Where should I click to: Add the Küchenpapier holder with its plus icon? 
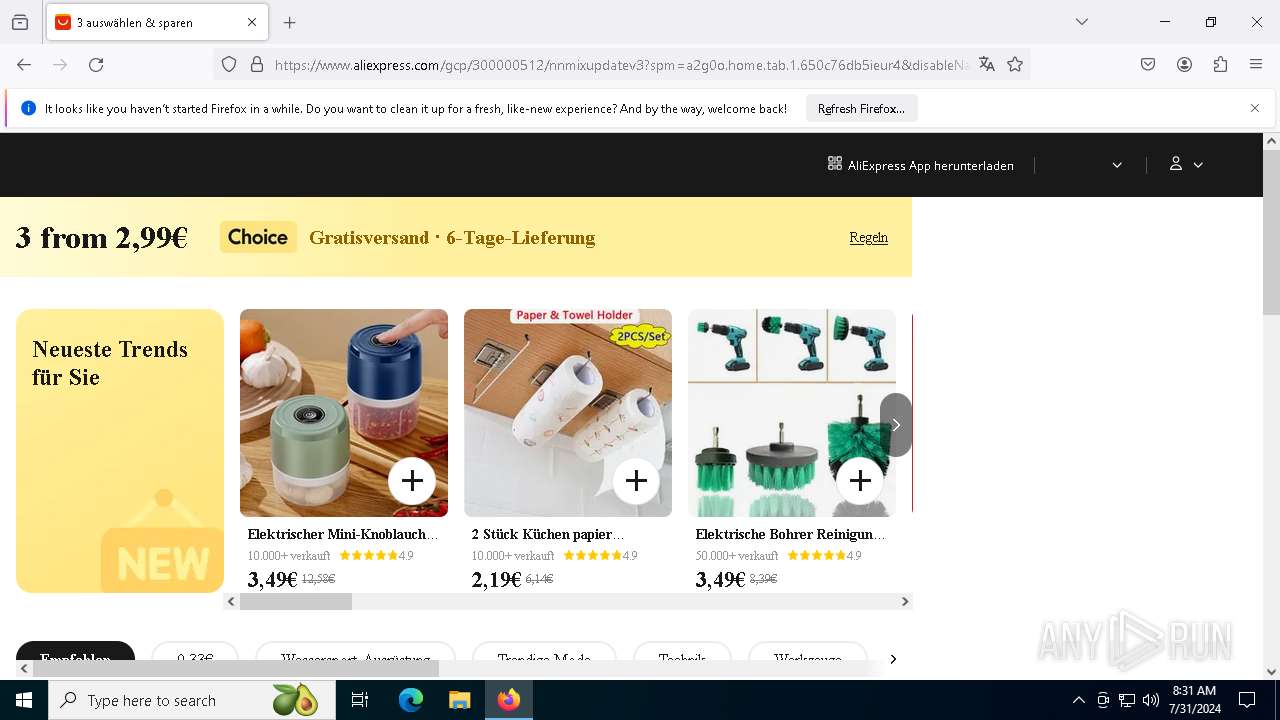coord(636,481)
